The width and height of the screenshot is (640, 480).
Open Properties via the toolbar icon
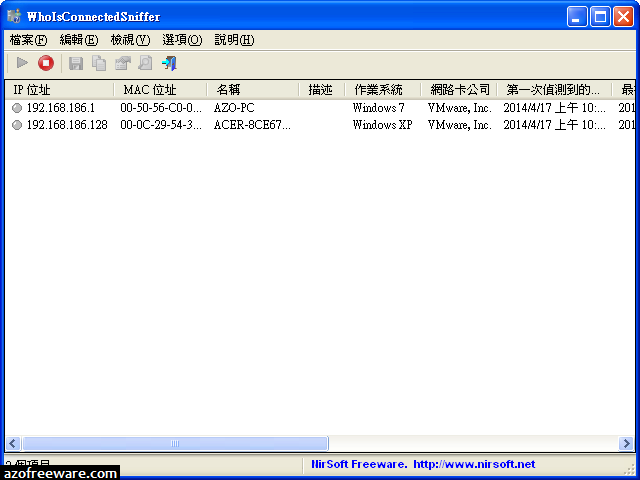[122, 63]
